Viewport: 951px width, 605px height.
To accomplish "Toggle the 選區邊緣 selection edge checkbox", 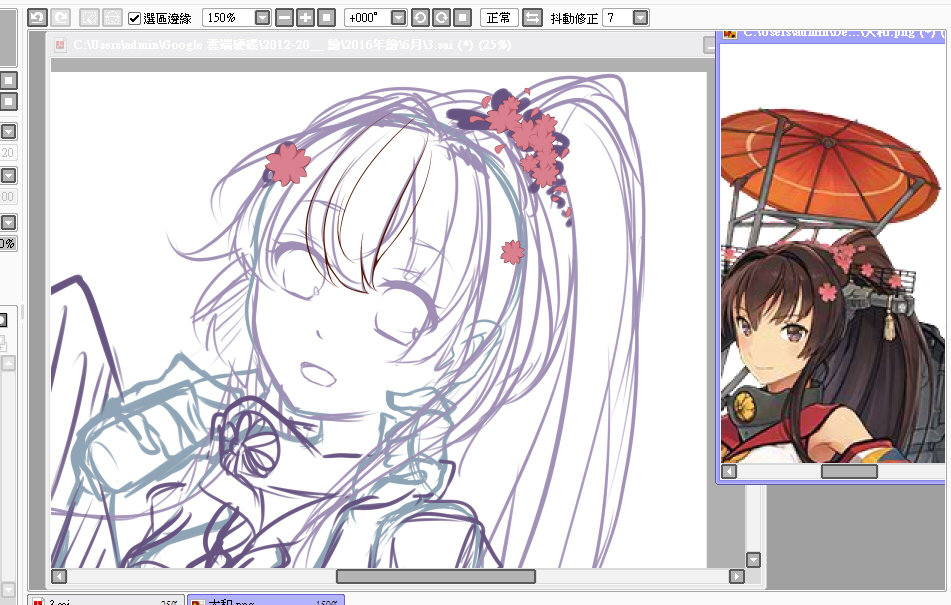I will (135, 19).
